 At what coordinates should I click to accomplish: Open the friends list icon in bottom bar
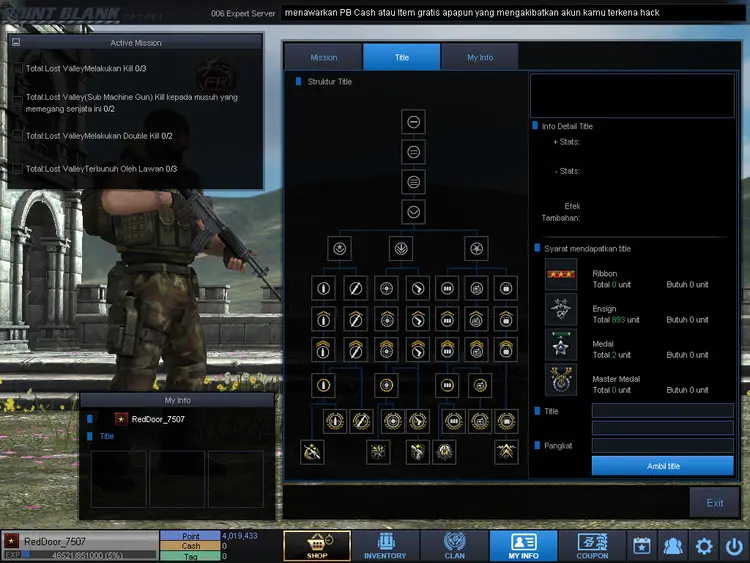coord(673,545)
